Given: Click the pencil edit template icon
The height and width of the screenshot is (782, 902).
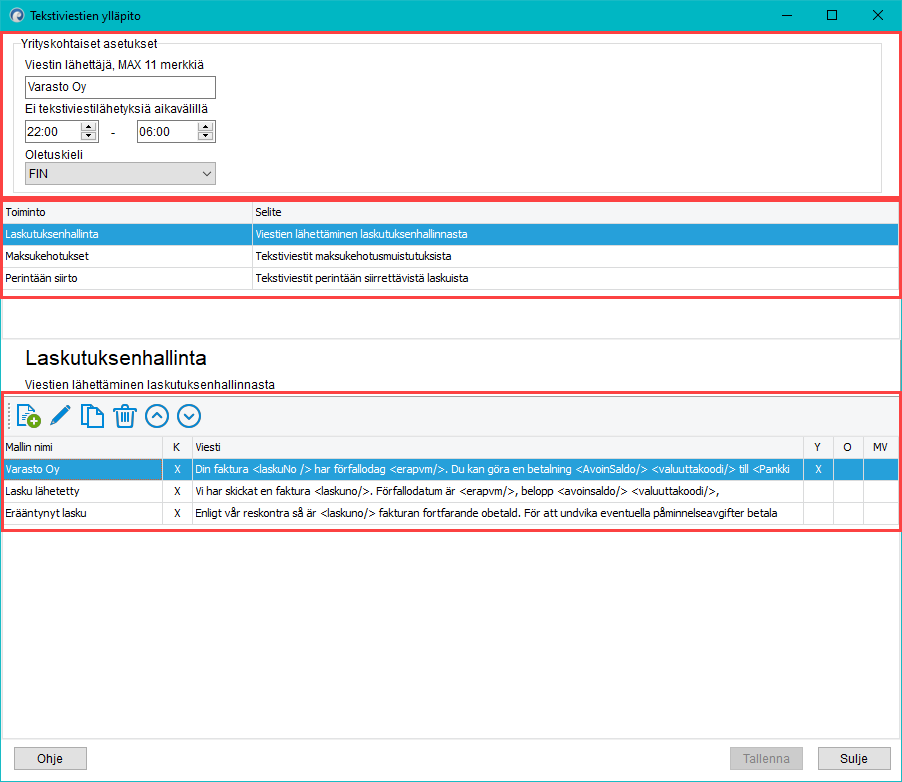Looking at the screenshot, I should [60, 416].
